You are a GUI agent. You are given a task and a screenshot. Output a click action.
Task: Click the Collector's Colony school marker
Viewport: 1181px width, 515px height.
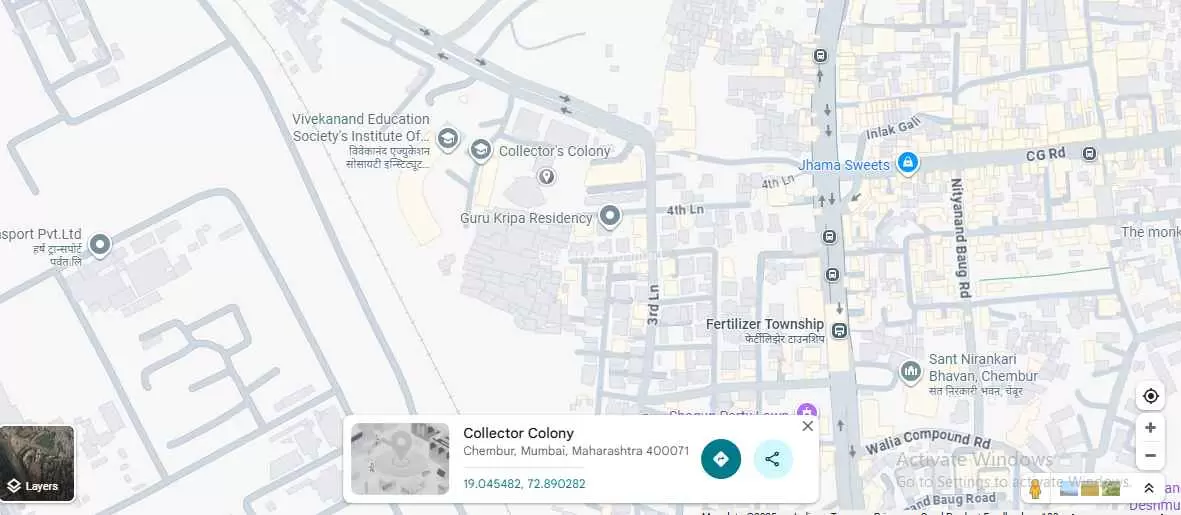pyautogui.click(x=481, y=150)
